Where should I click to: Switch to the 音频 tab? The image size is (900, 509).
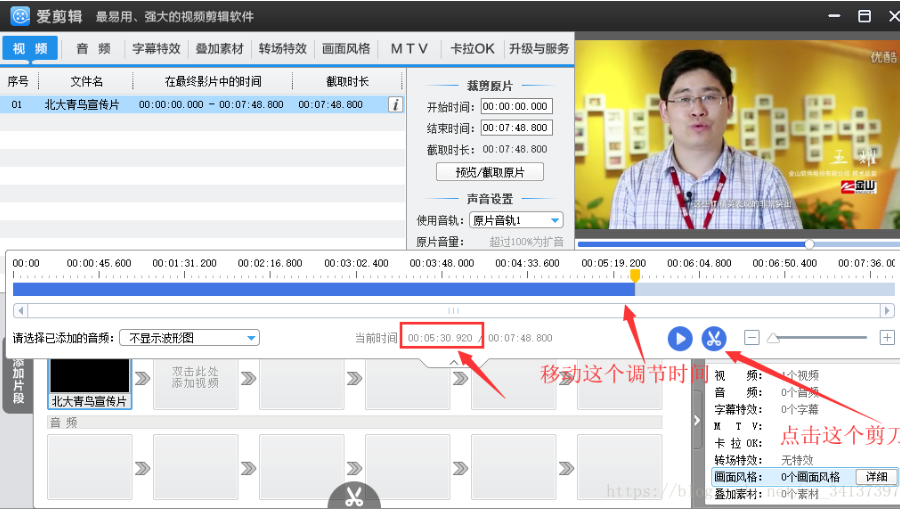point(93,49)
